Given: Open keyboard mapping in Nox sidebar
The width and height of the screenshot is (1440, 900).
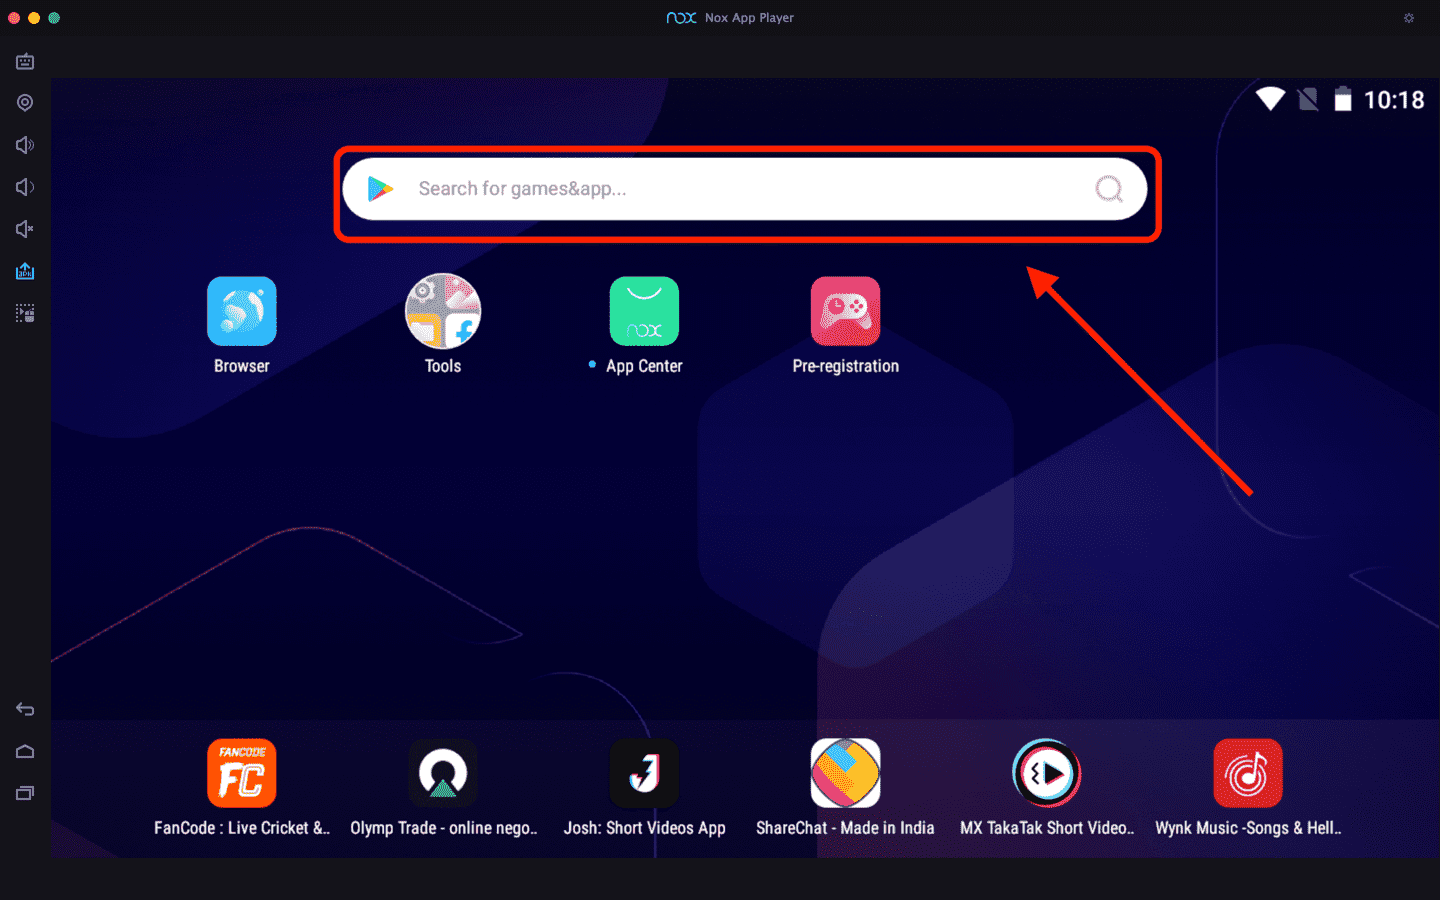Looking at the screenshot, I should click(x=25, y=62).
